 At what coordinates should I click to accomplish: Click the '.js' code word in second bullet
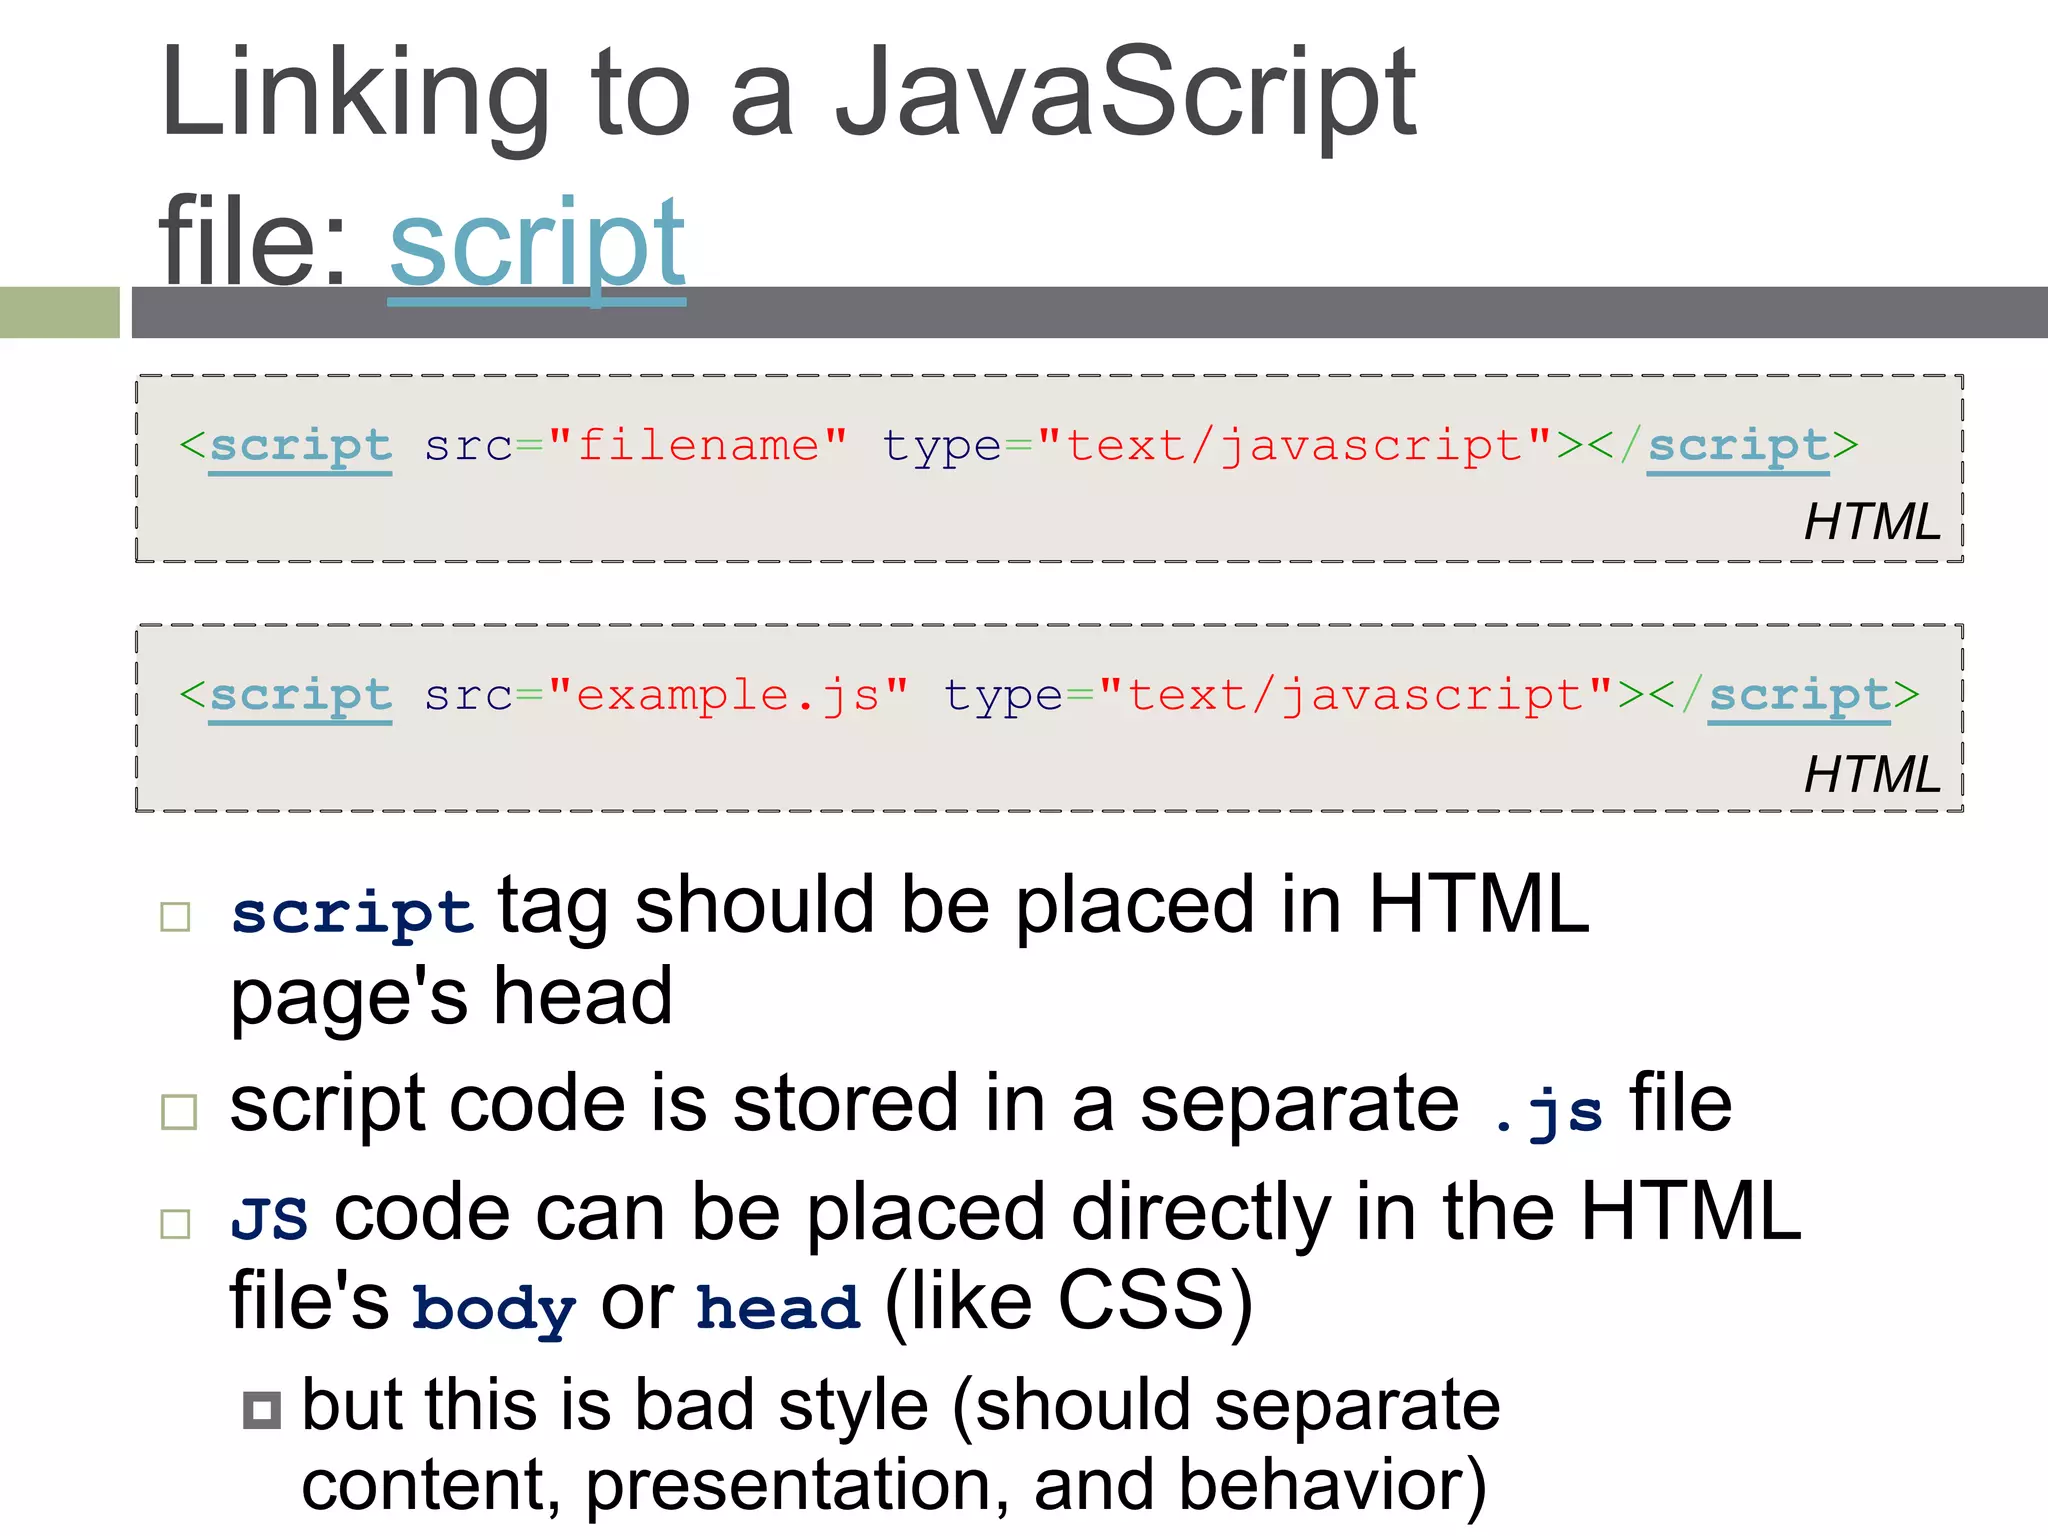[1548, 1114]
